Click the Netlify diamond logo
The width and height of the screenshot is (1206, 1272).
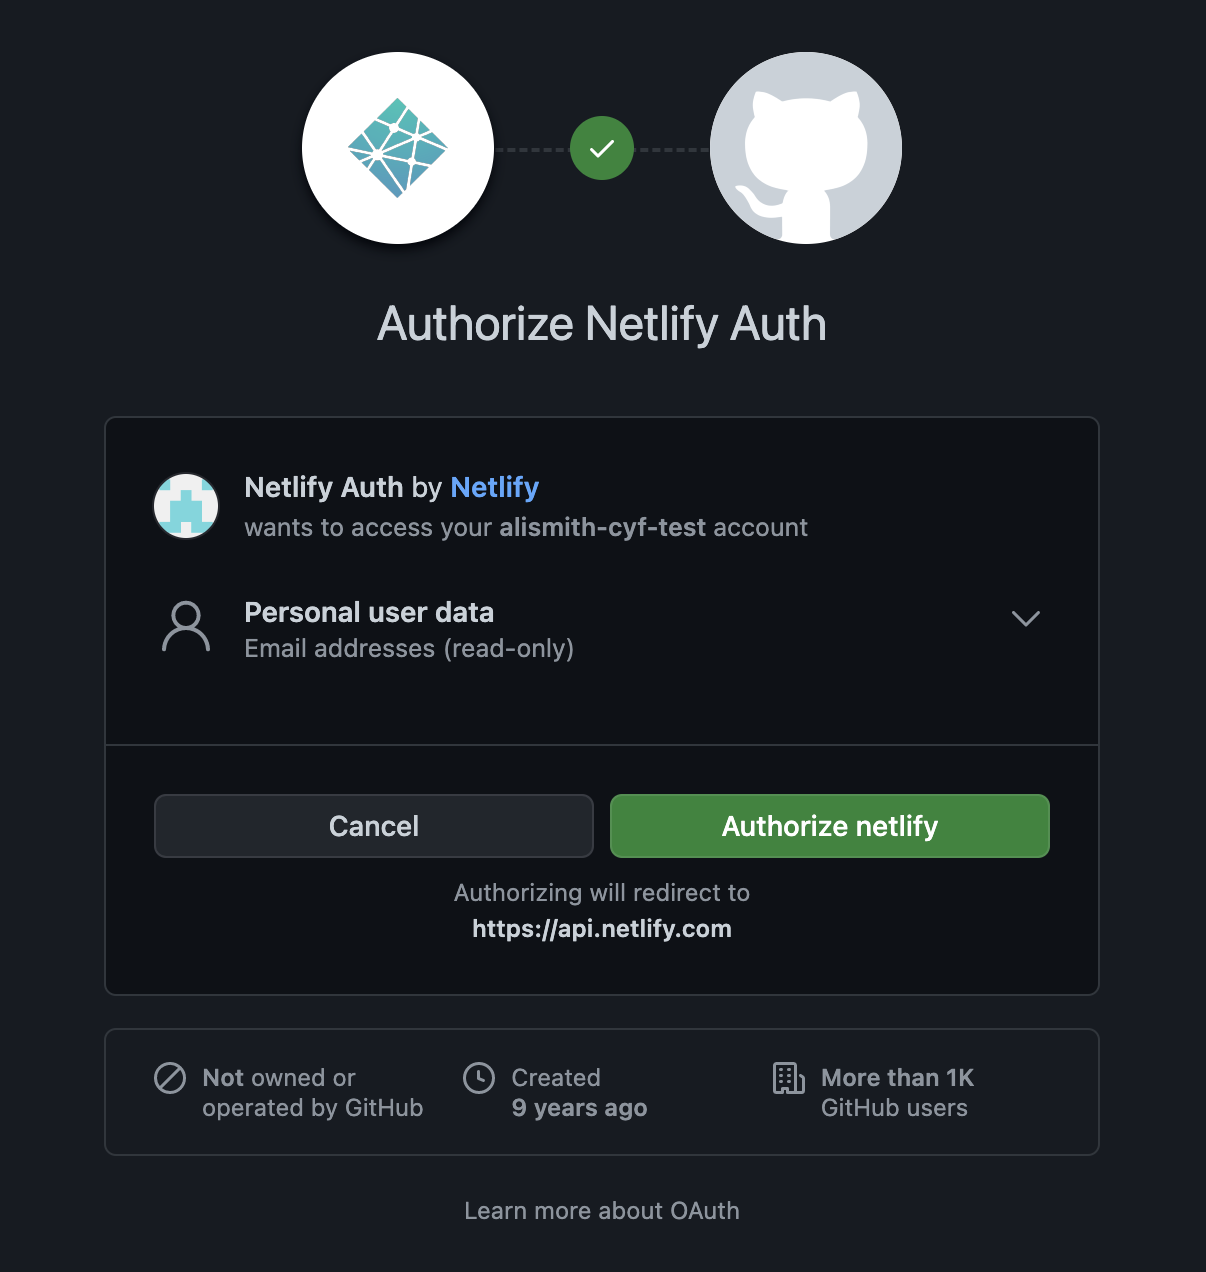[398, 148]
